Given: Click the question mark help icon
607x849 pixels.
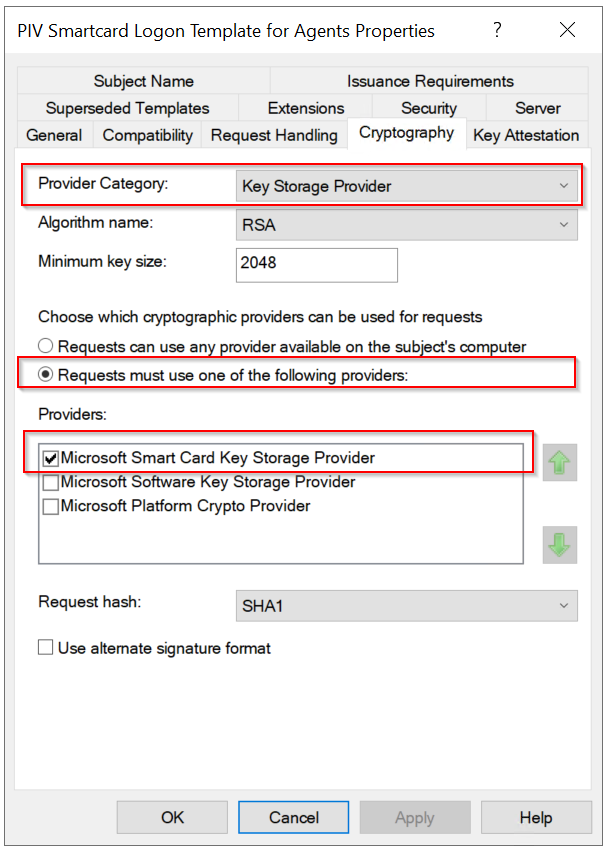Looking at the screenshot, I should (497, 30).
